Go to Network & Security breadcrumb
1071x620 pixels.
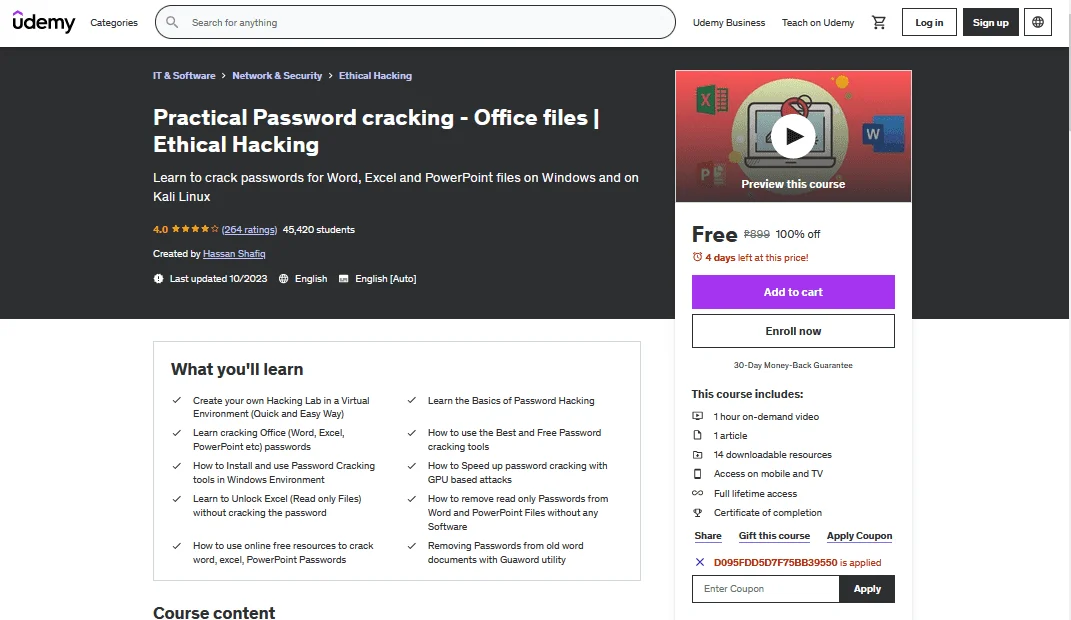click(277, 76)
